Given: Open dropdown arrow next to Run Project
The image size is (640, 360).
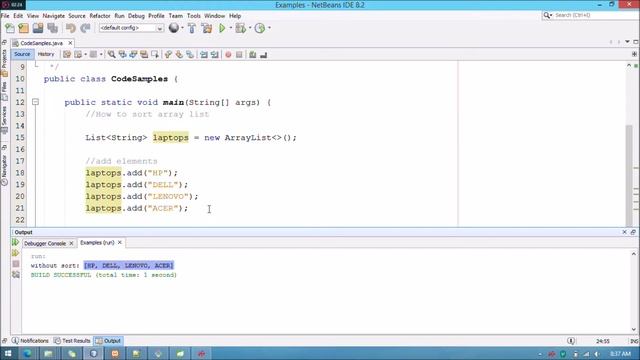Looking at the screenshot, I should click(x=231, y=28).
